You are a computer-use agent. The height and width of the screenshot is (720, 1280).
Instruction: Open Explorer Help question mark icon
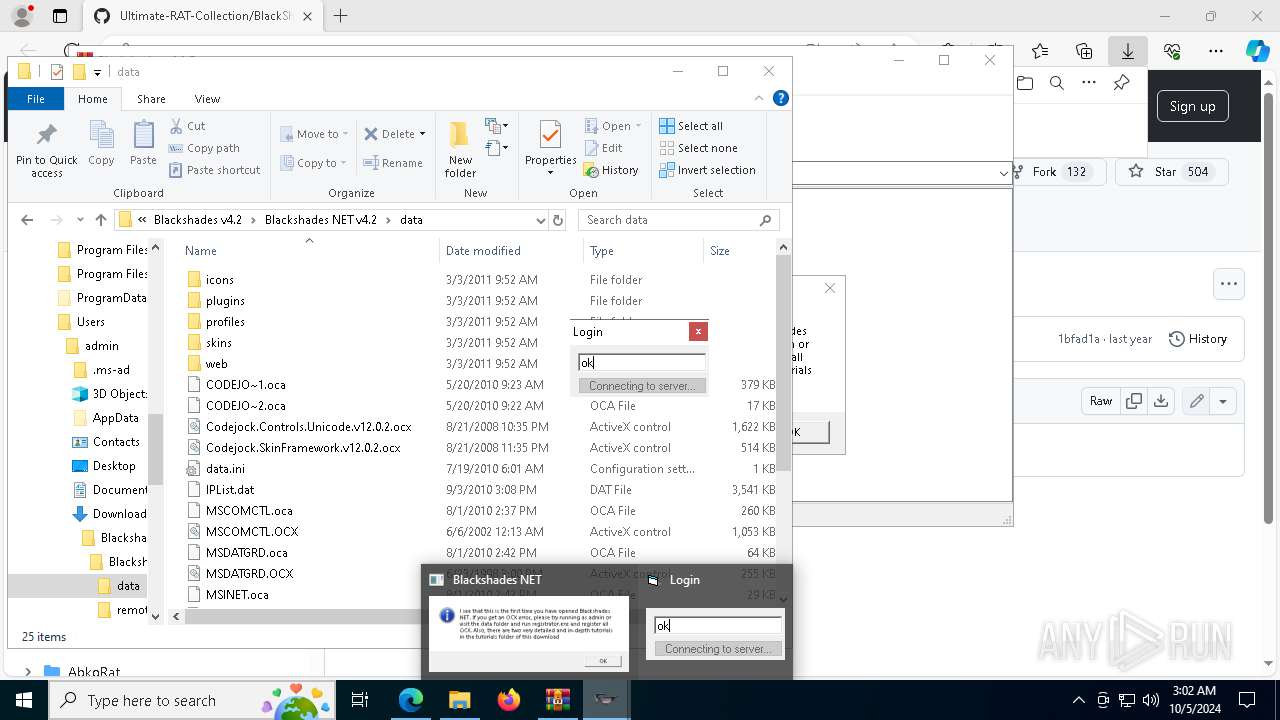coord(781,98)
